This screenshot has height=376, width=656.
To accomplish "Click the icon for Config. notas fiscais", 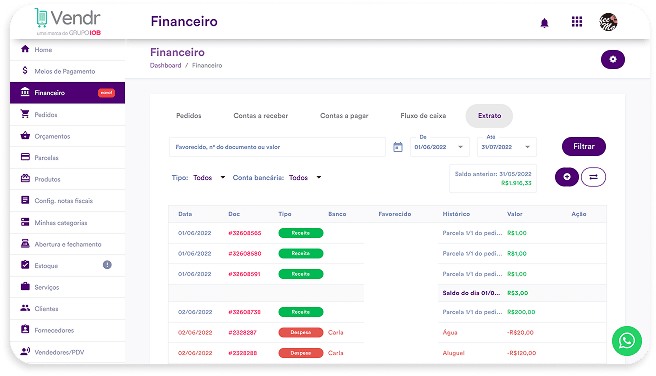I will (25, 200).
